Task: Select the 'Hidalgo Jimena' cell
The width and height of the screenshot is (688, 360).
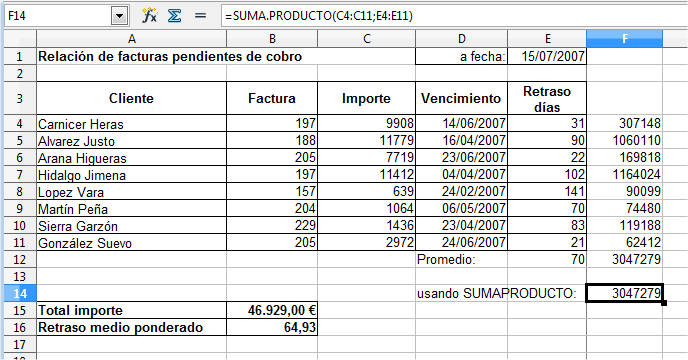Action: [x=132, y=175]
